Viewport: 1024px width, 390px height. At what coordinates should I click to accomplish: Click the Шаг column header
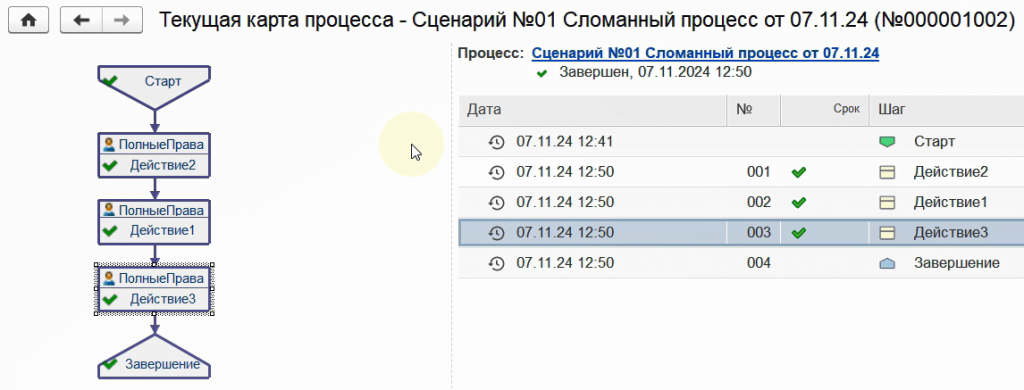[946, 110]
